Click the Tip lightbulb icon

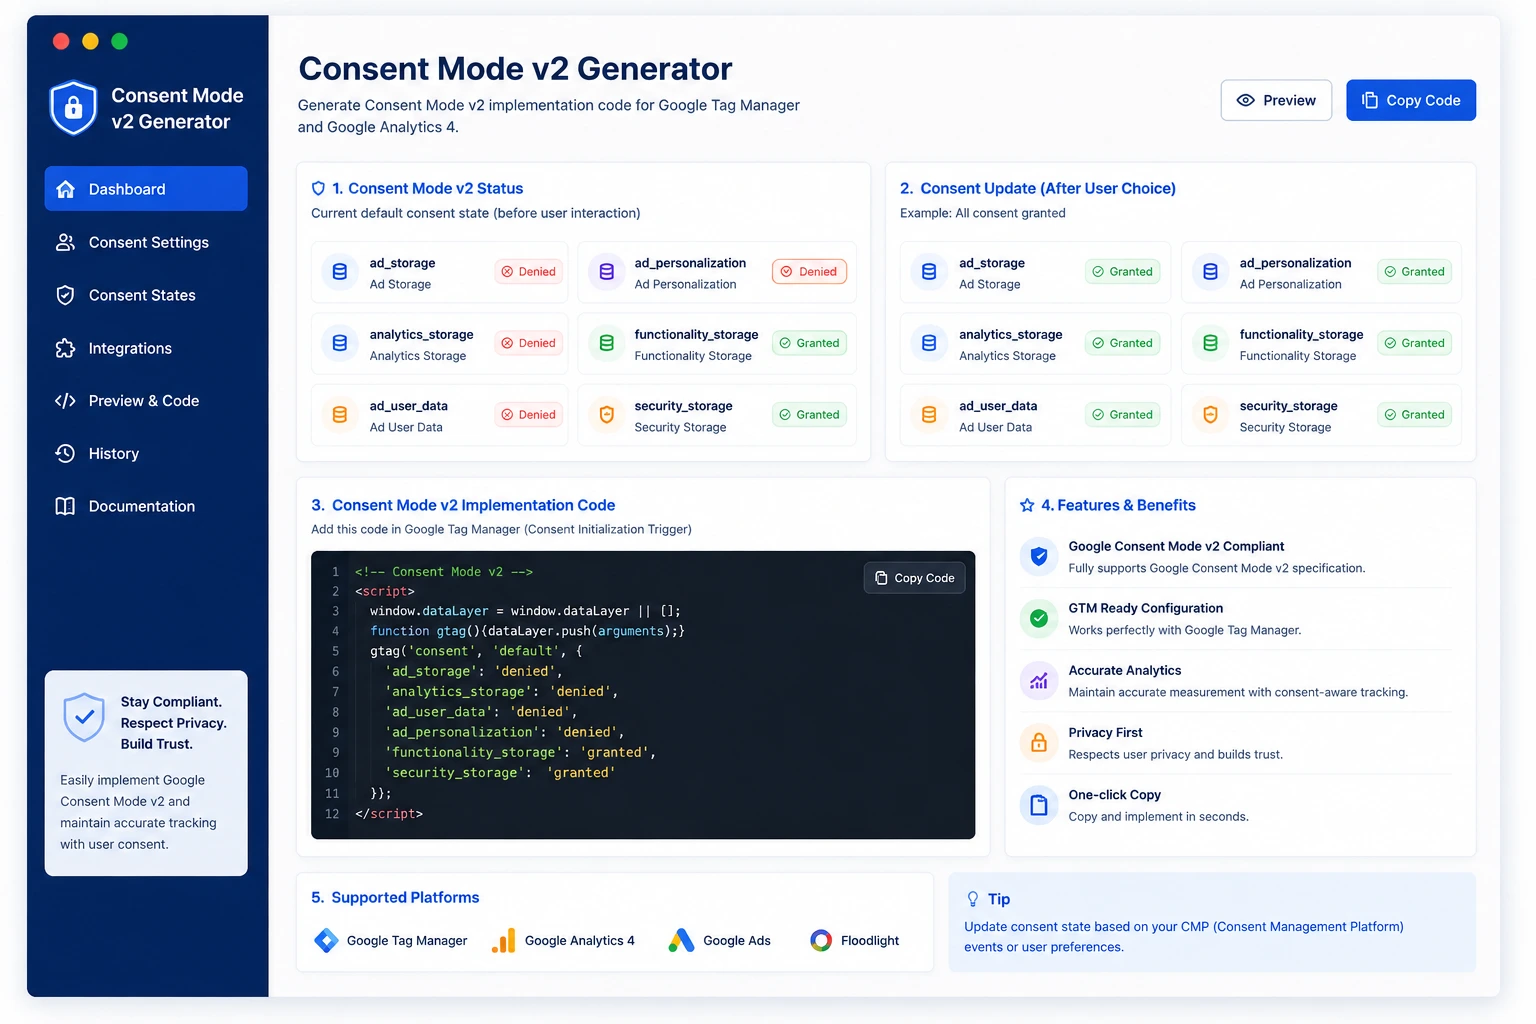973,899
